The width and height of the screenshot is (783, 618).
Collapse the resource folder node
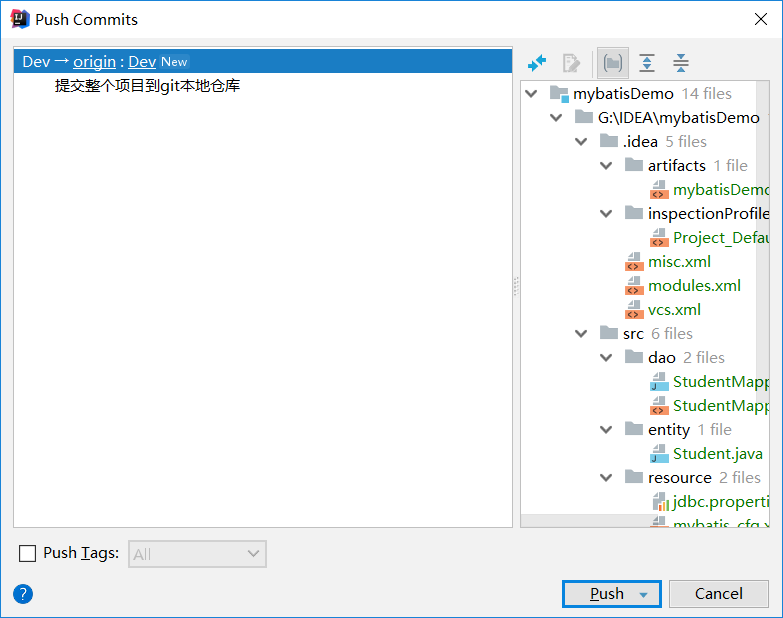[606, 477]
